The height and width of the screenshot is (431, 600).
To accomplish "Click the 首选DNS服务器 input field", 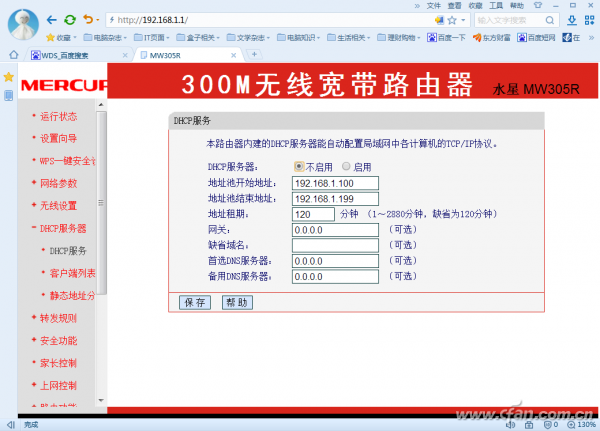I will click(x=335, y=261).
